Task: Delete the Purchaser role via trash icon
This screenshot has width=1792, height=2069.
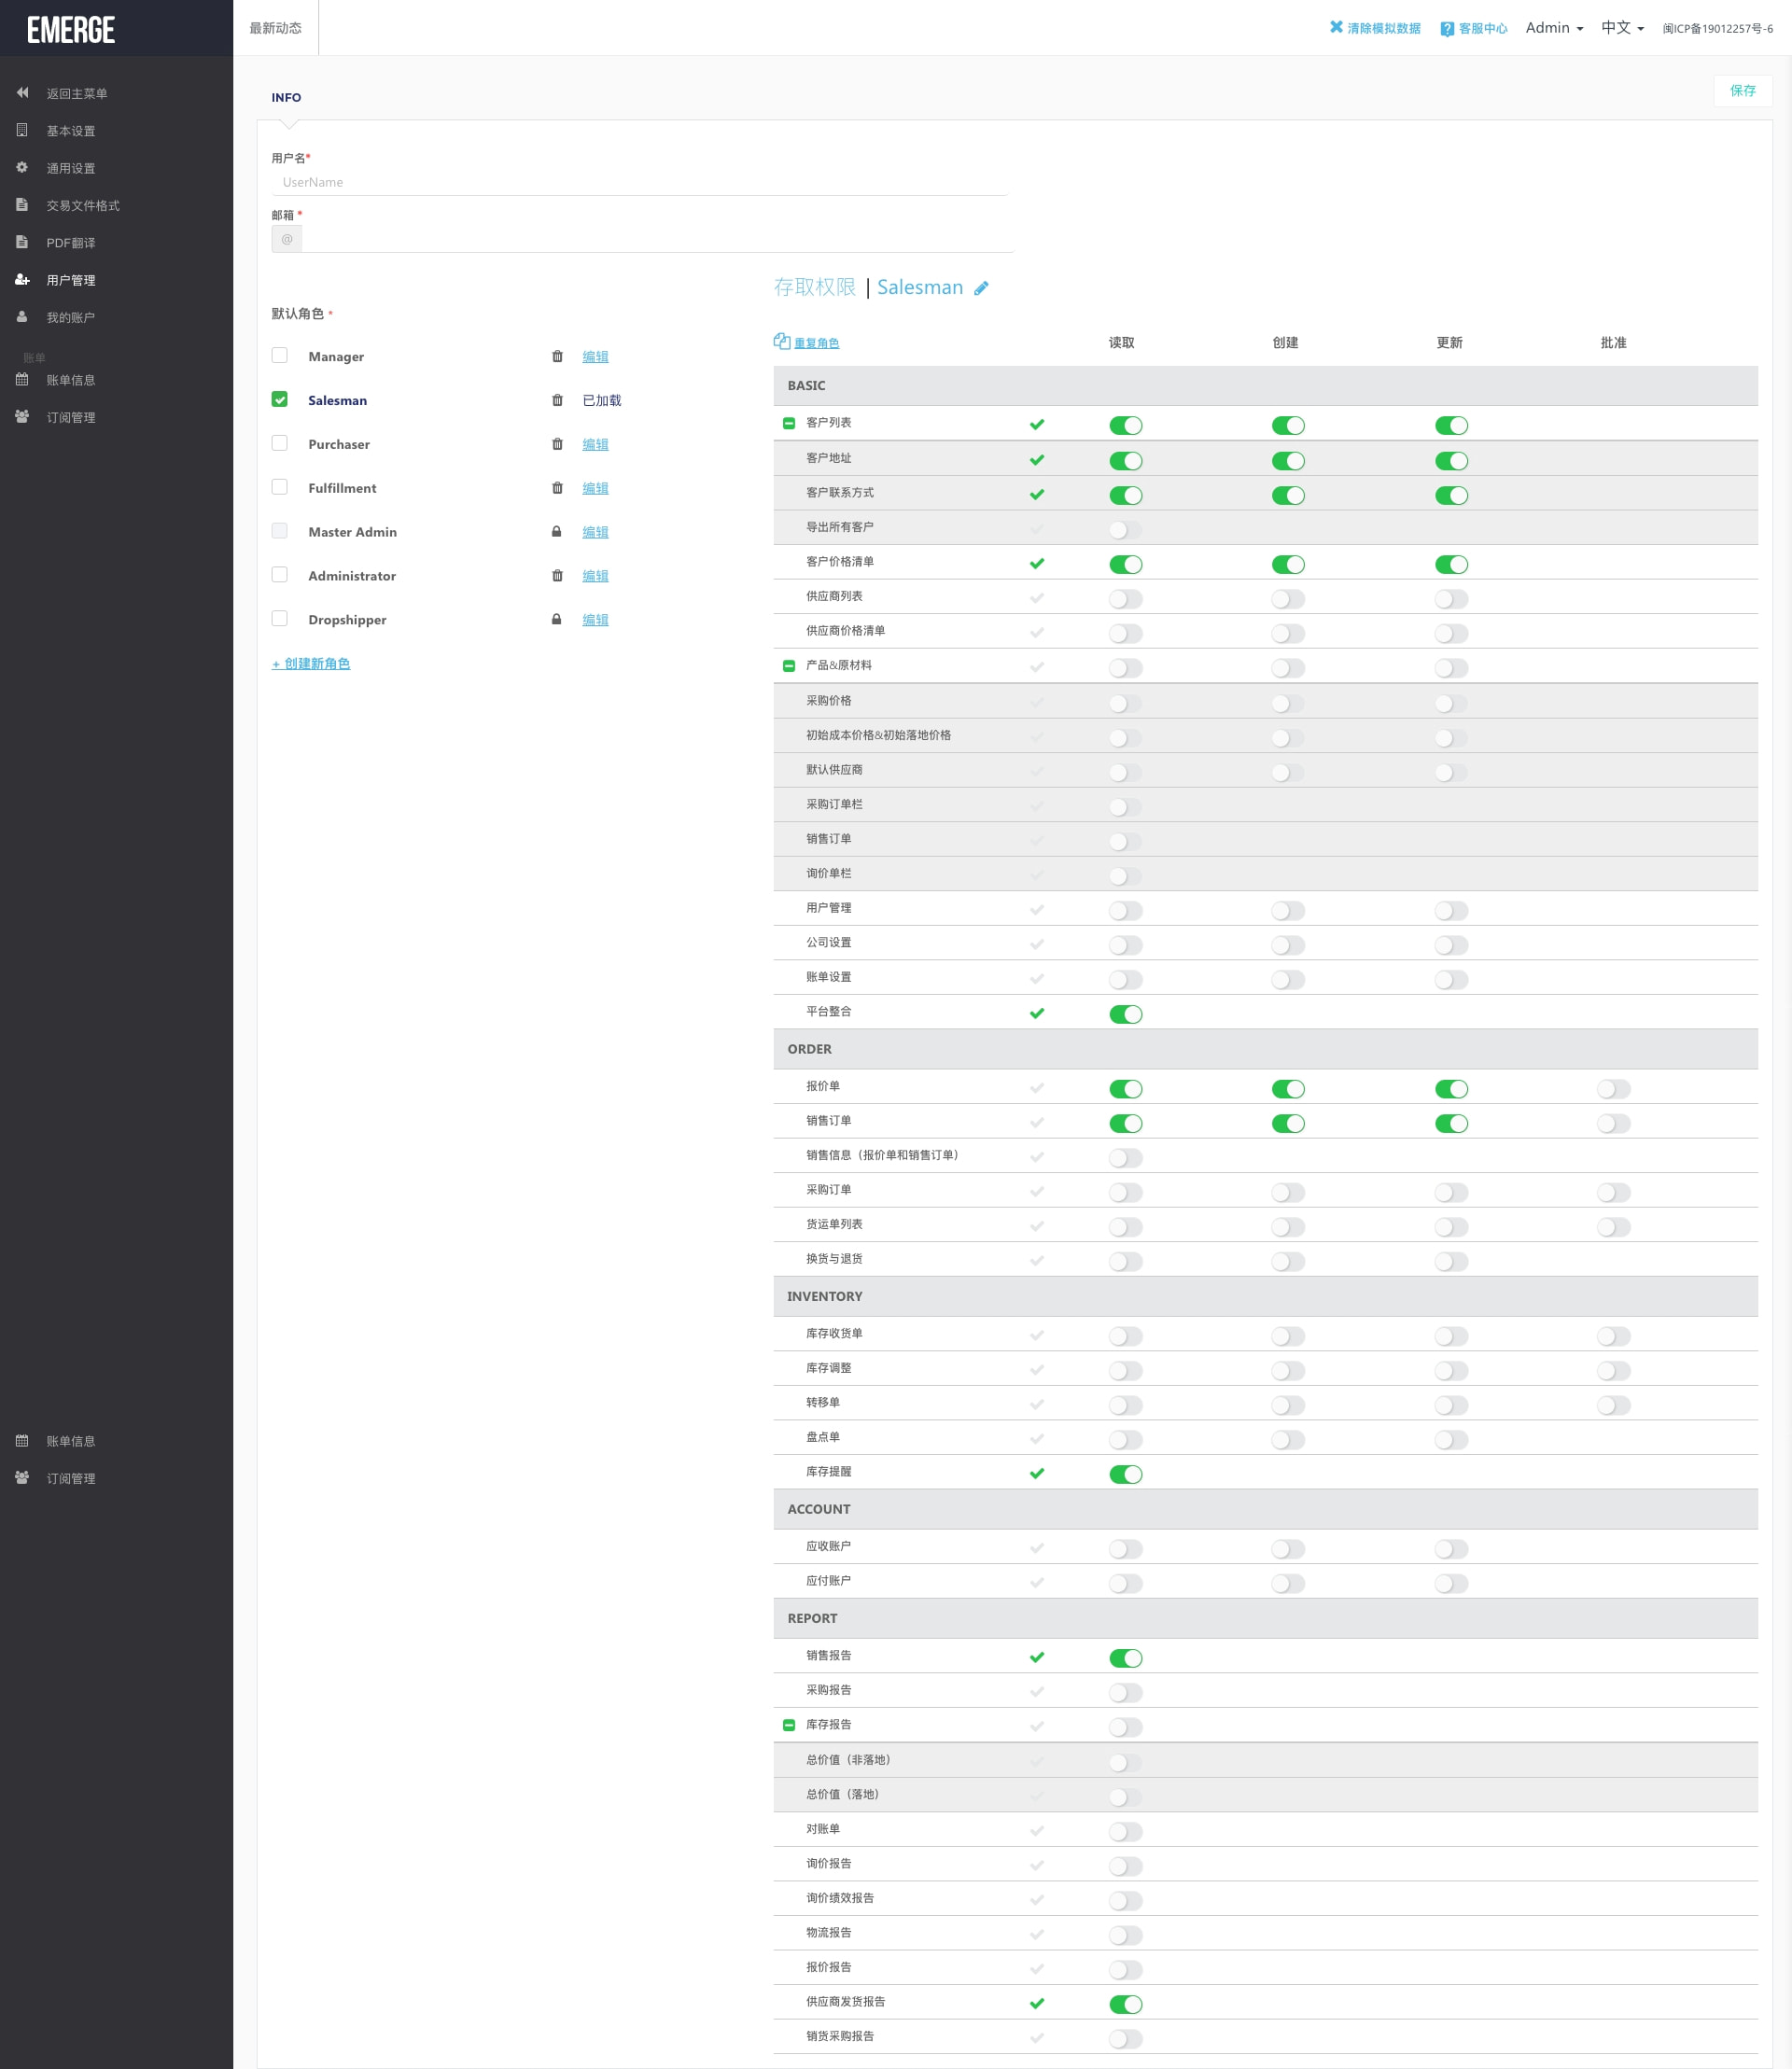Action: (557, 444)
